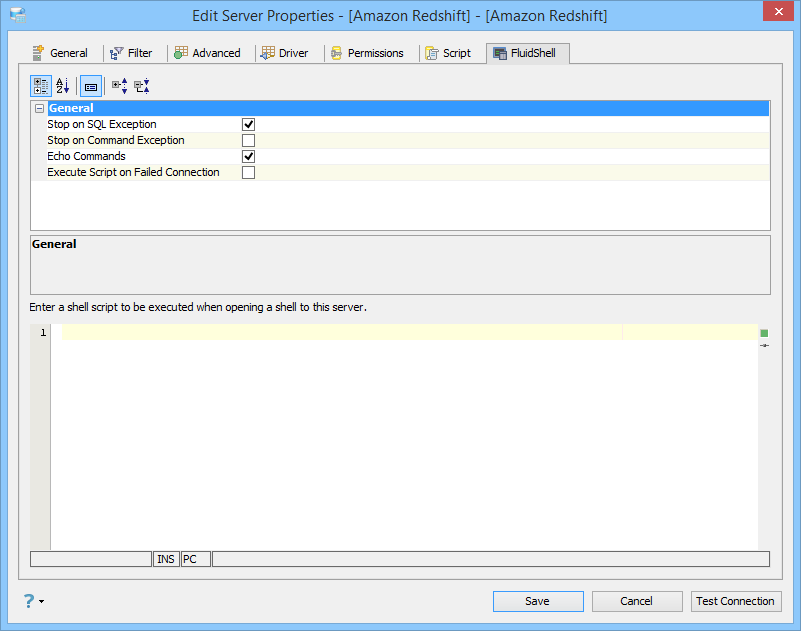Click the General heading in the description pane

pyautogui.click(x=54, y=244)
